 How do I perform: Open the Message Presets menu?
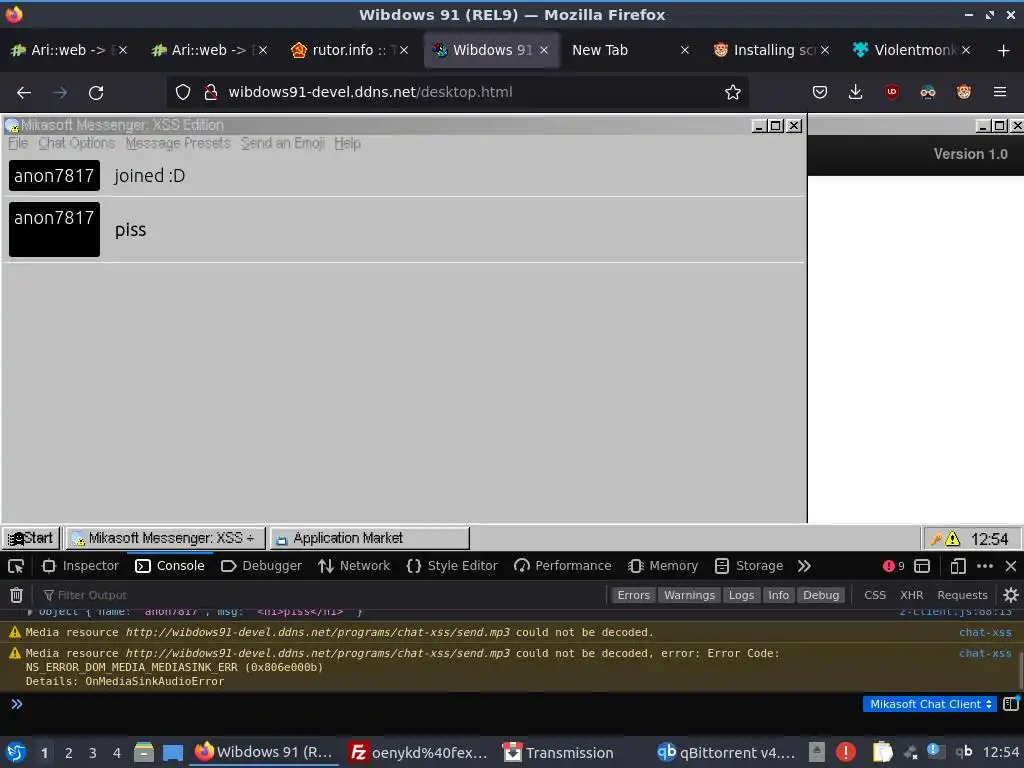tap(178, 144)
